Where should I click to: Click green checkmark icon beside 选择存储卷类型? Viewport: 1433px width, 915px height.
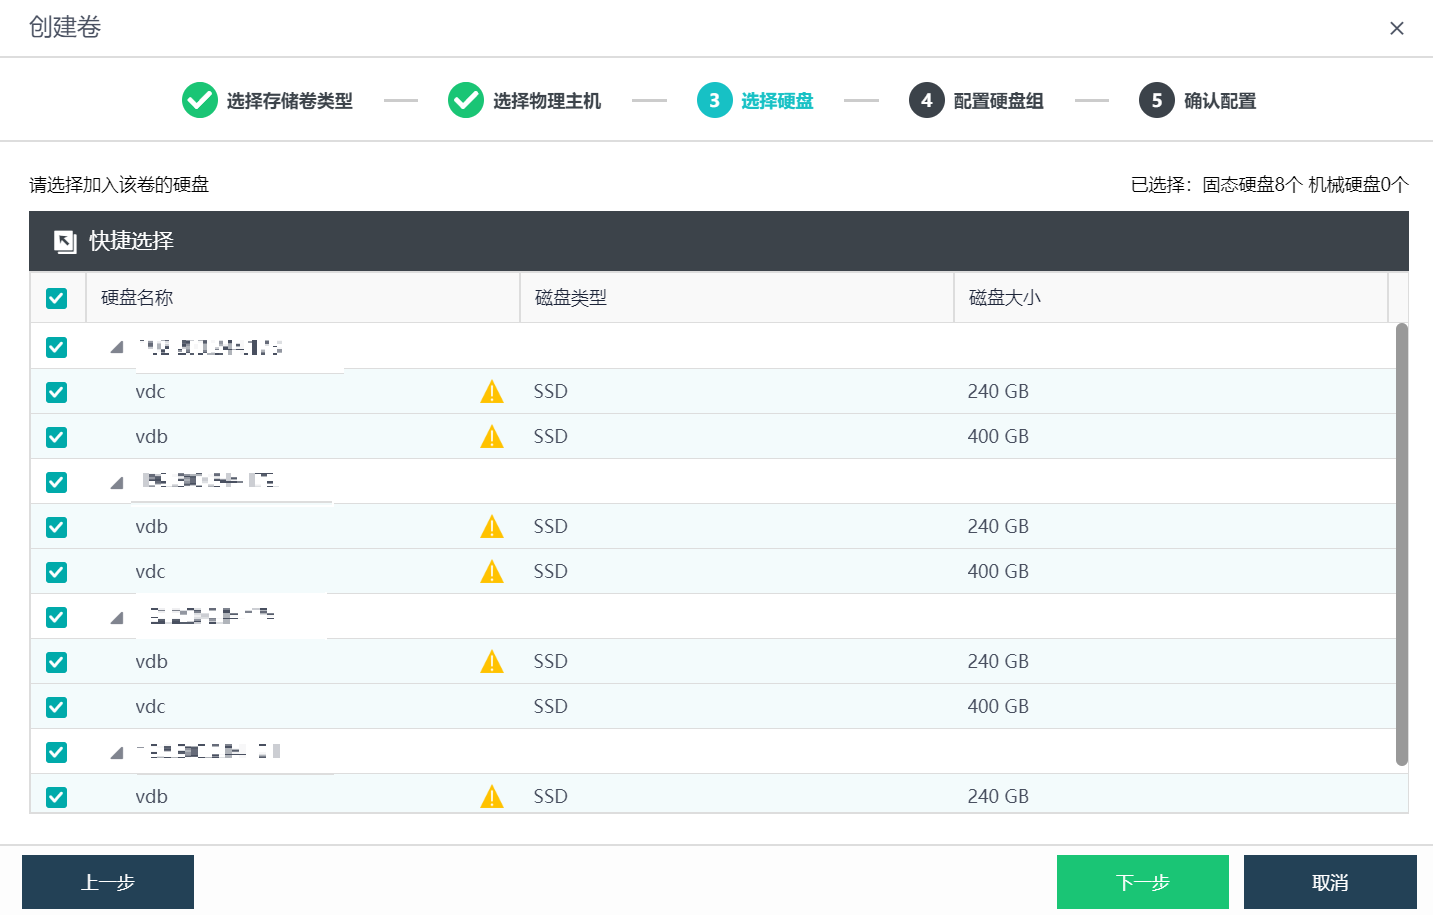200,100
